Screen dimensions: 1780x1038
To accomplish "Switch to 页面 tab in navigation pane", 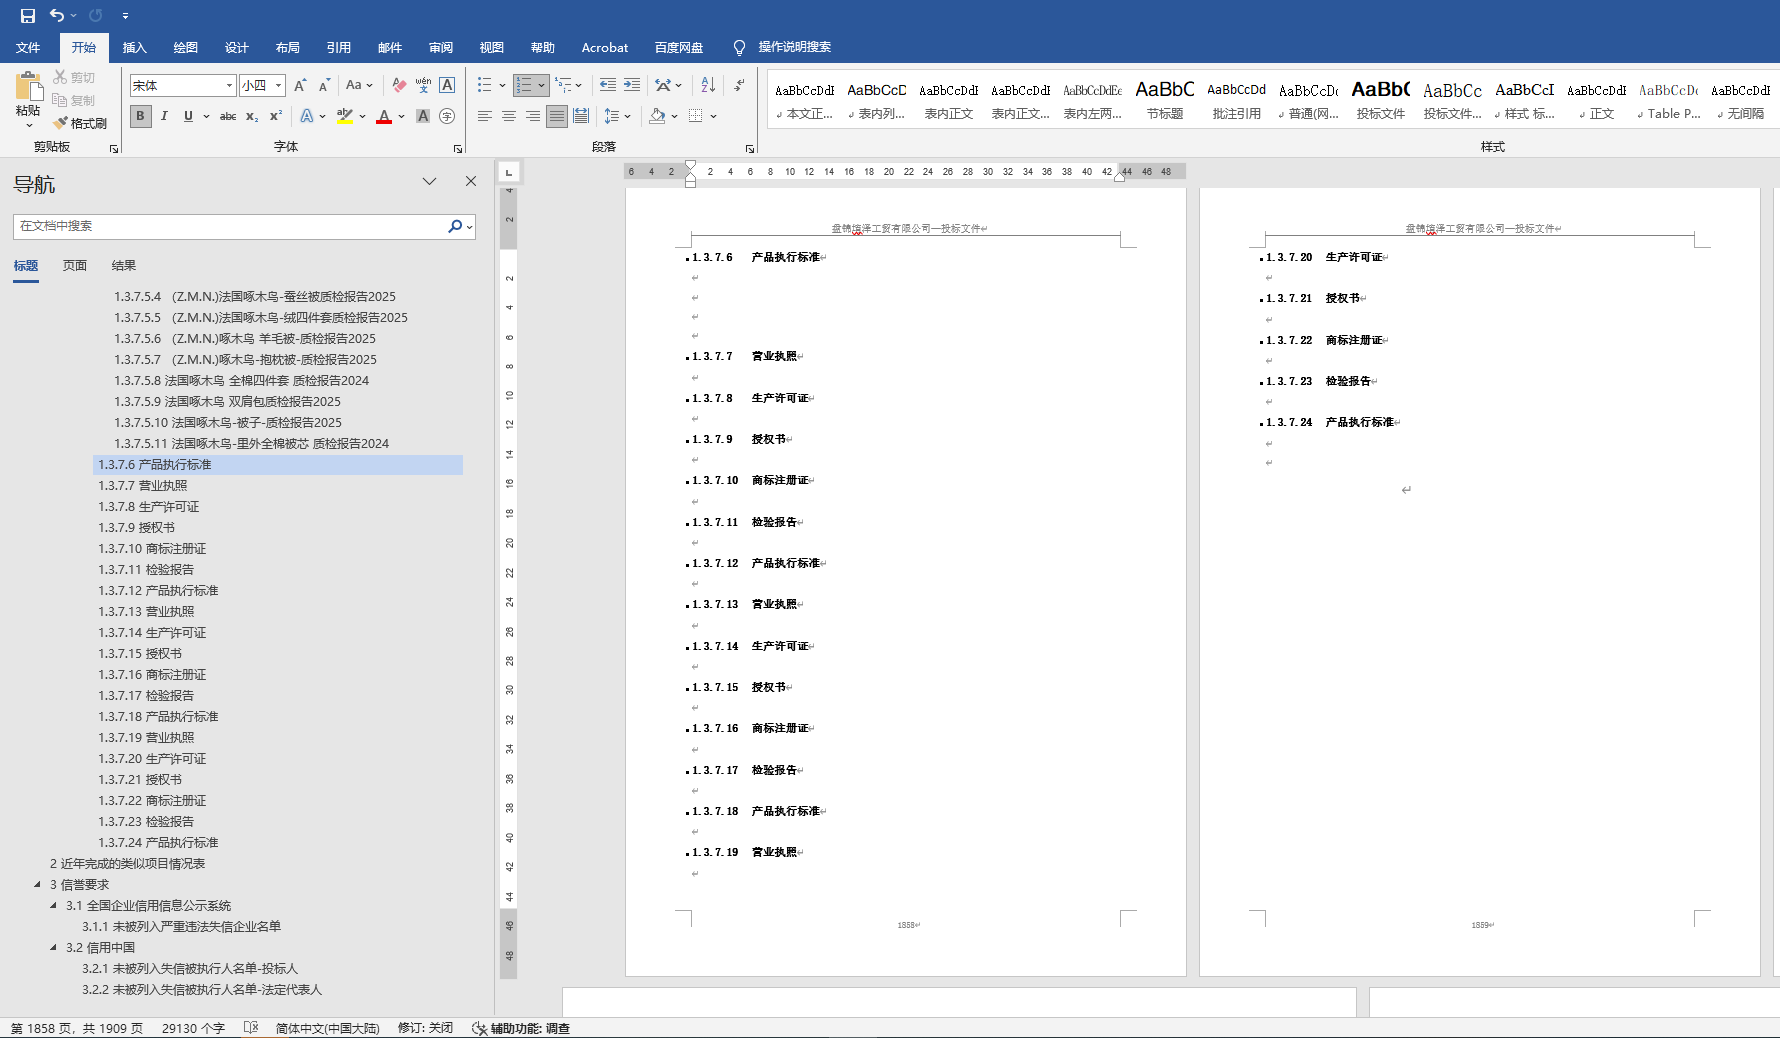I will (75, 265).
